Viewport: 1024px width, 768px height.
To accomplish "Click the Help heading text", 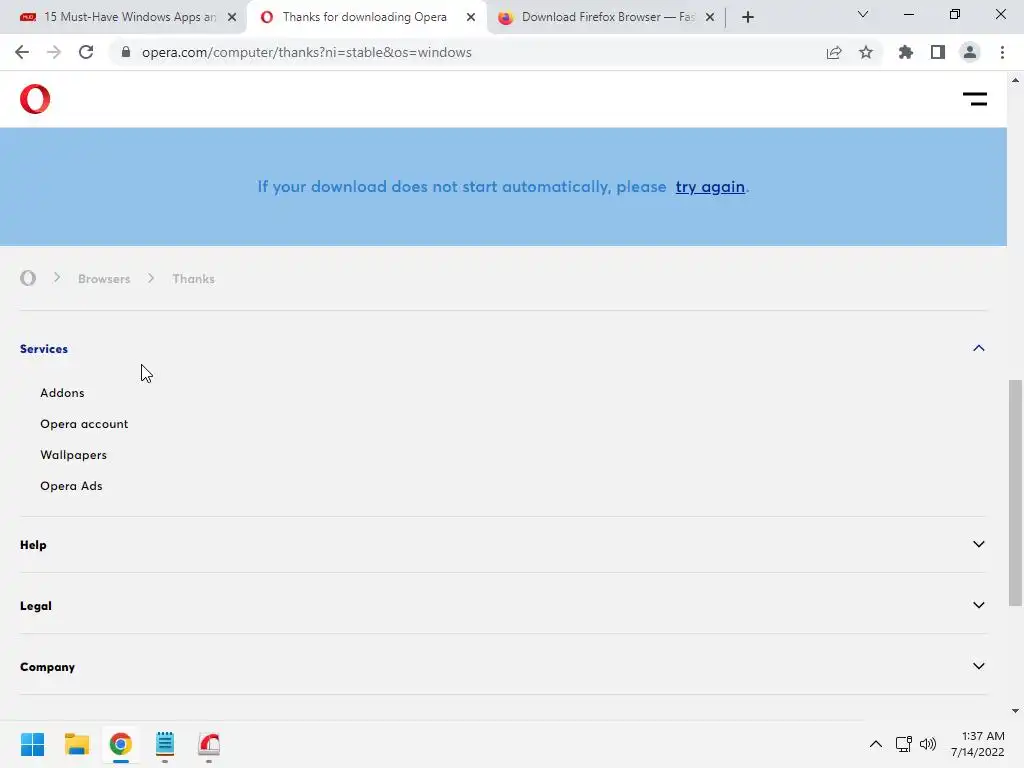I will (x=33, y=545).
